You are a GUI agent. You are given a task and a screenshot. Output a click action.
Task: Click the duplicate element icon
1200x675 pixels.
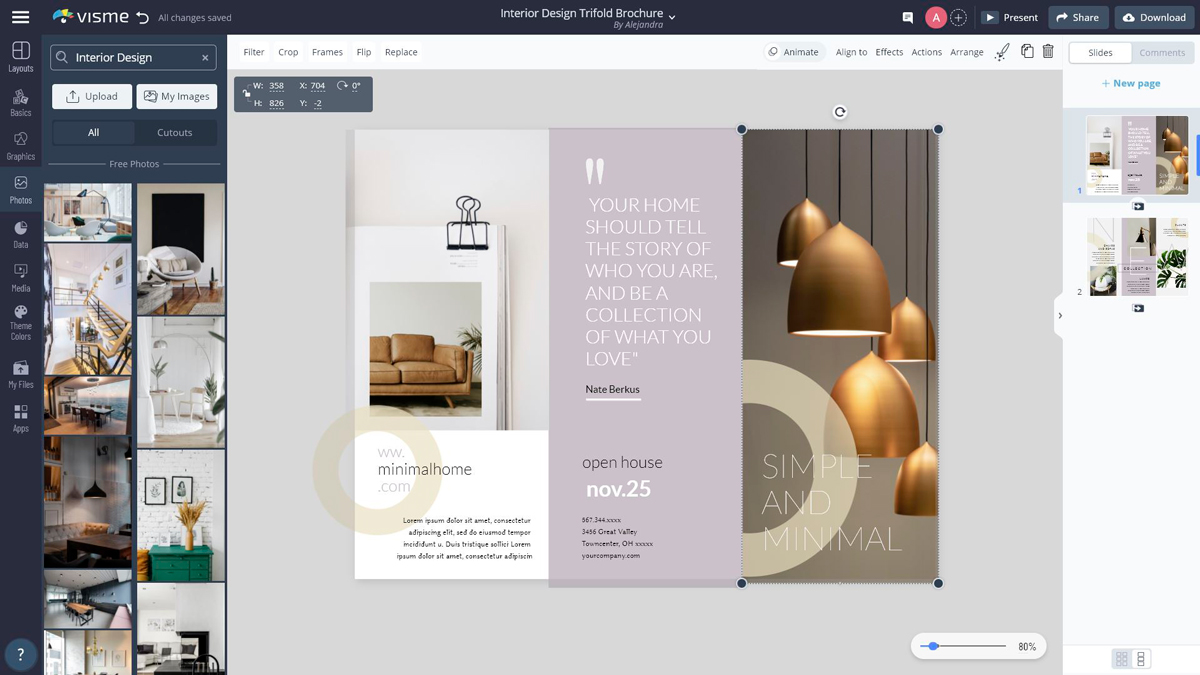(x=1027, y=52)
